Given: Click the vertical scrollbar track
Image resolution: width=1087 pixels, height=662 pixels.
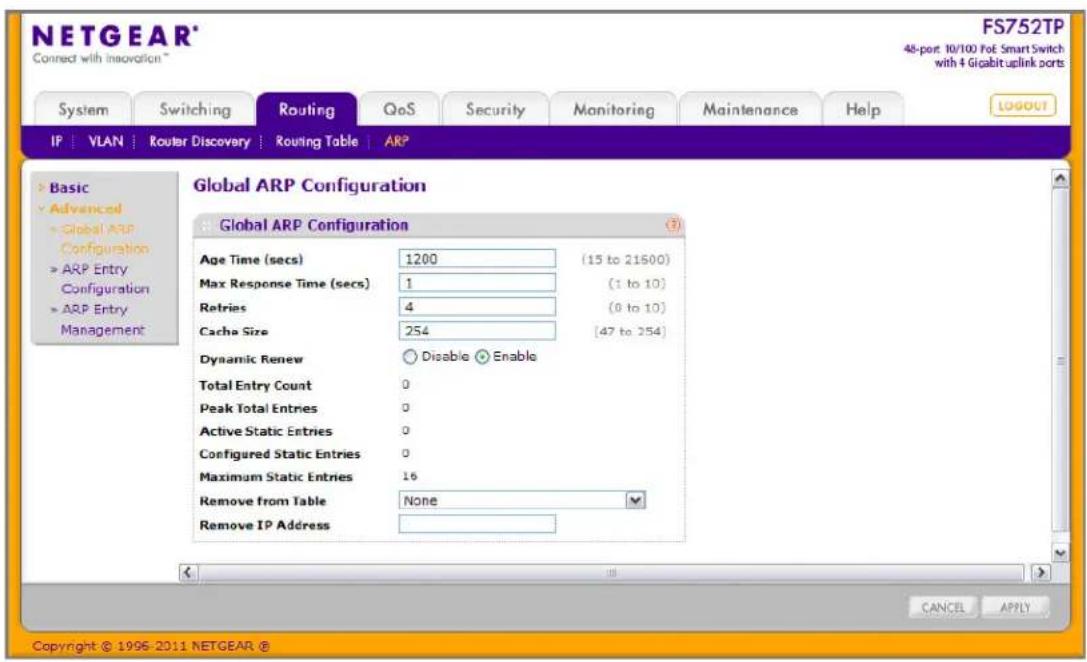Looking at the screenshot, I should (1060, 360).
